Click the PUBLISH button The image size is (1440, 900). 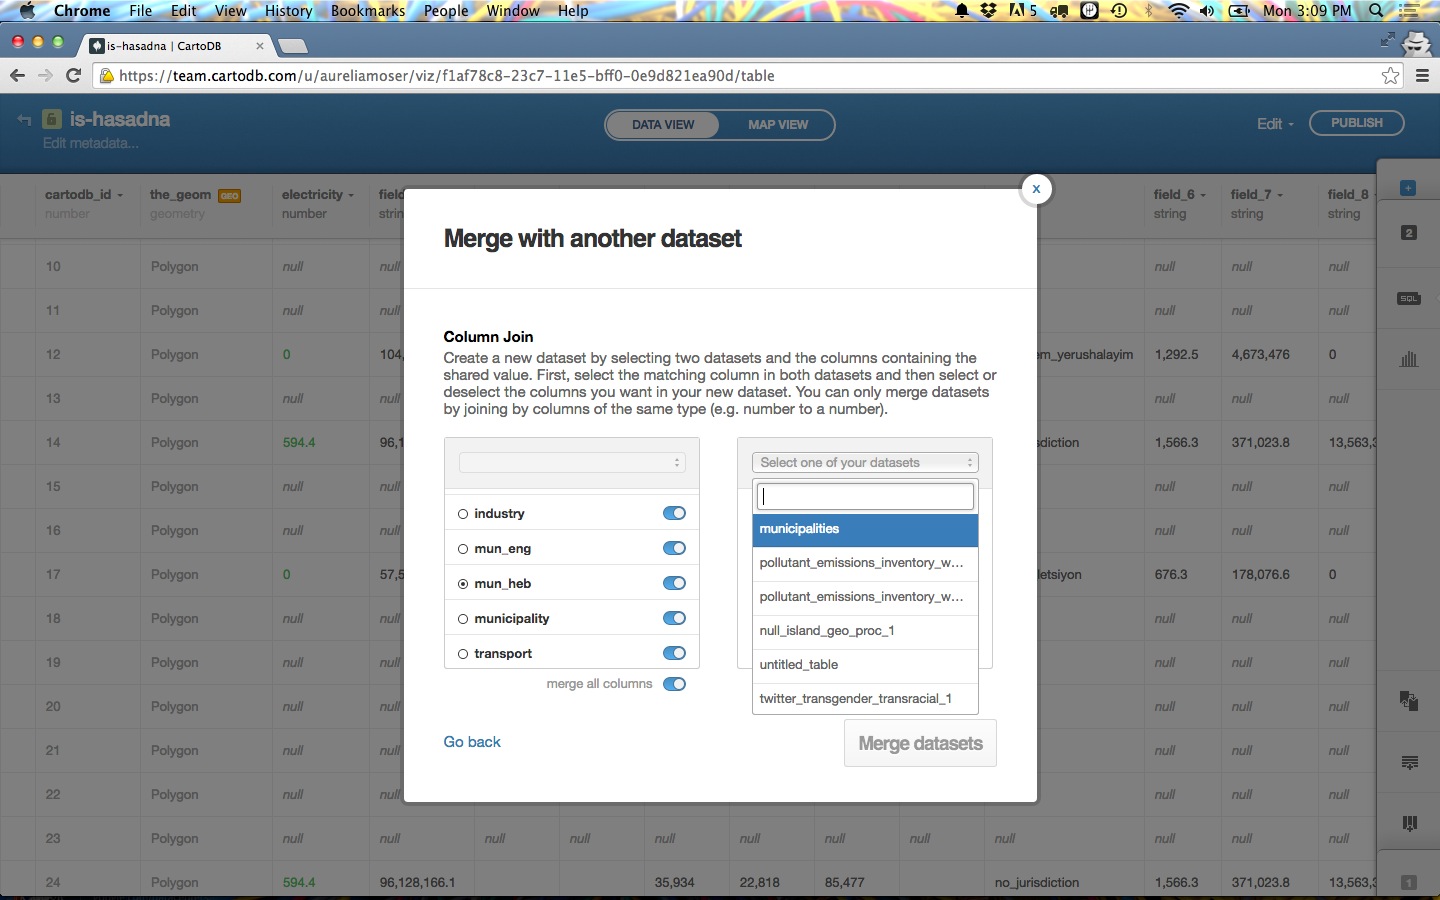pyautogui.click(x=1357, y=123)
